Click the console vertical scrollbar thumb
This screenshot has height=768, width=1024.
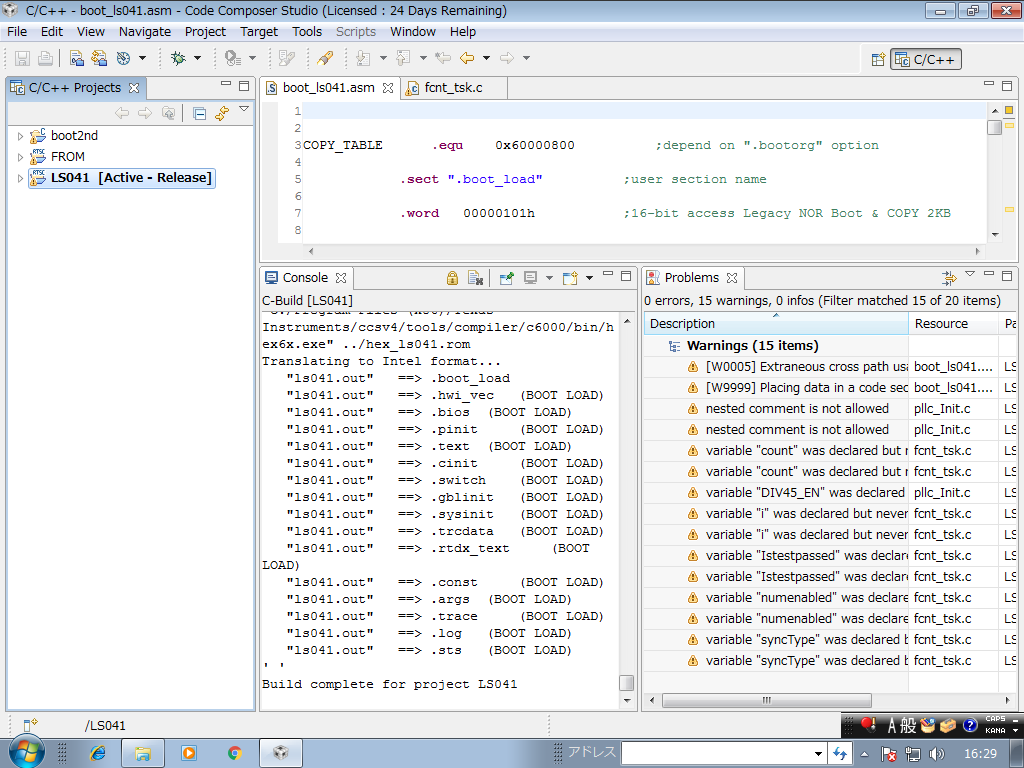point(626,682)
